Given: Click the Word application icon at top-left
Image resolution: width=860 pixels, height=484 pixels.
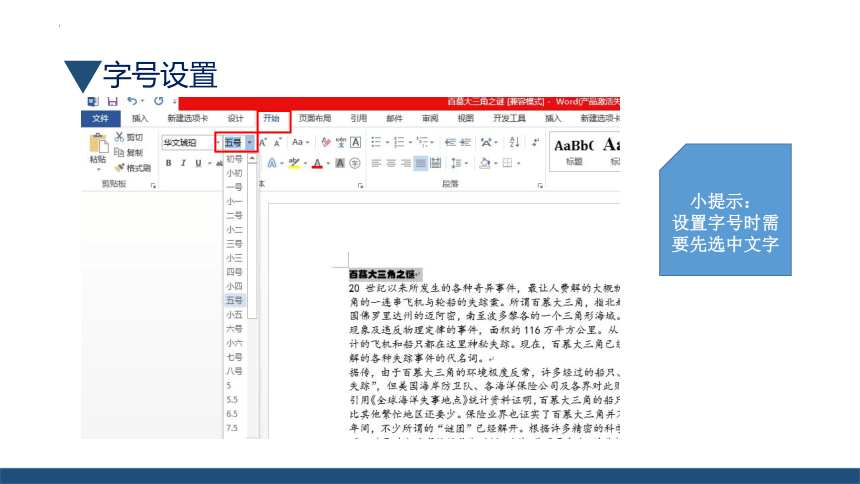Looking at the screenshot, I should [x=93, y=102].
